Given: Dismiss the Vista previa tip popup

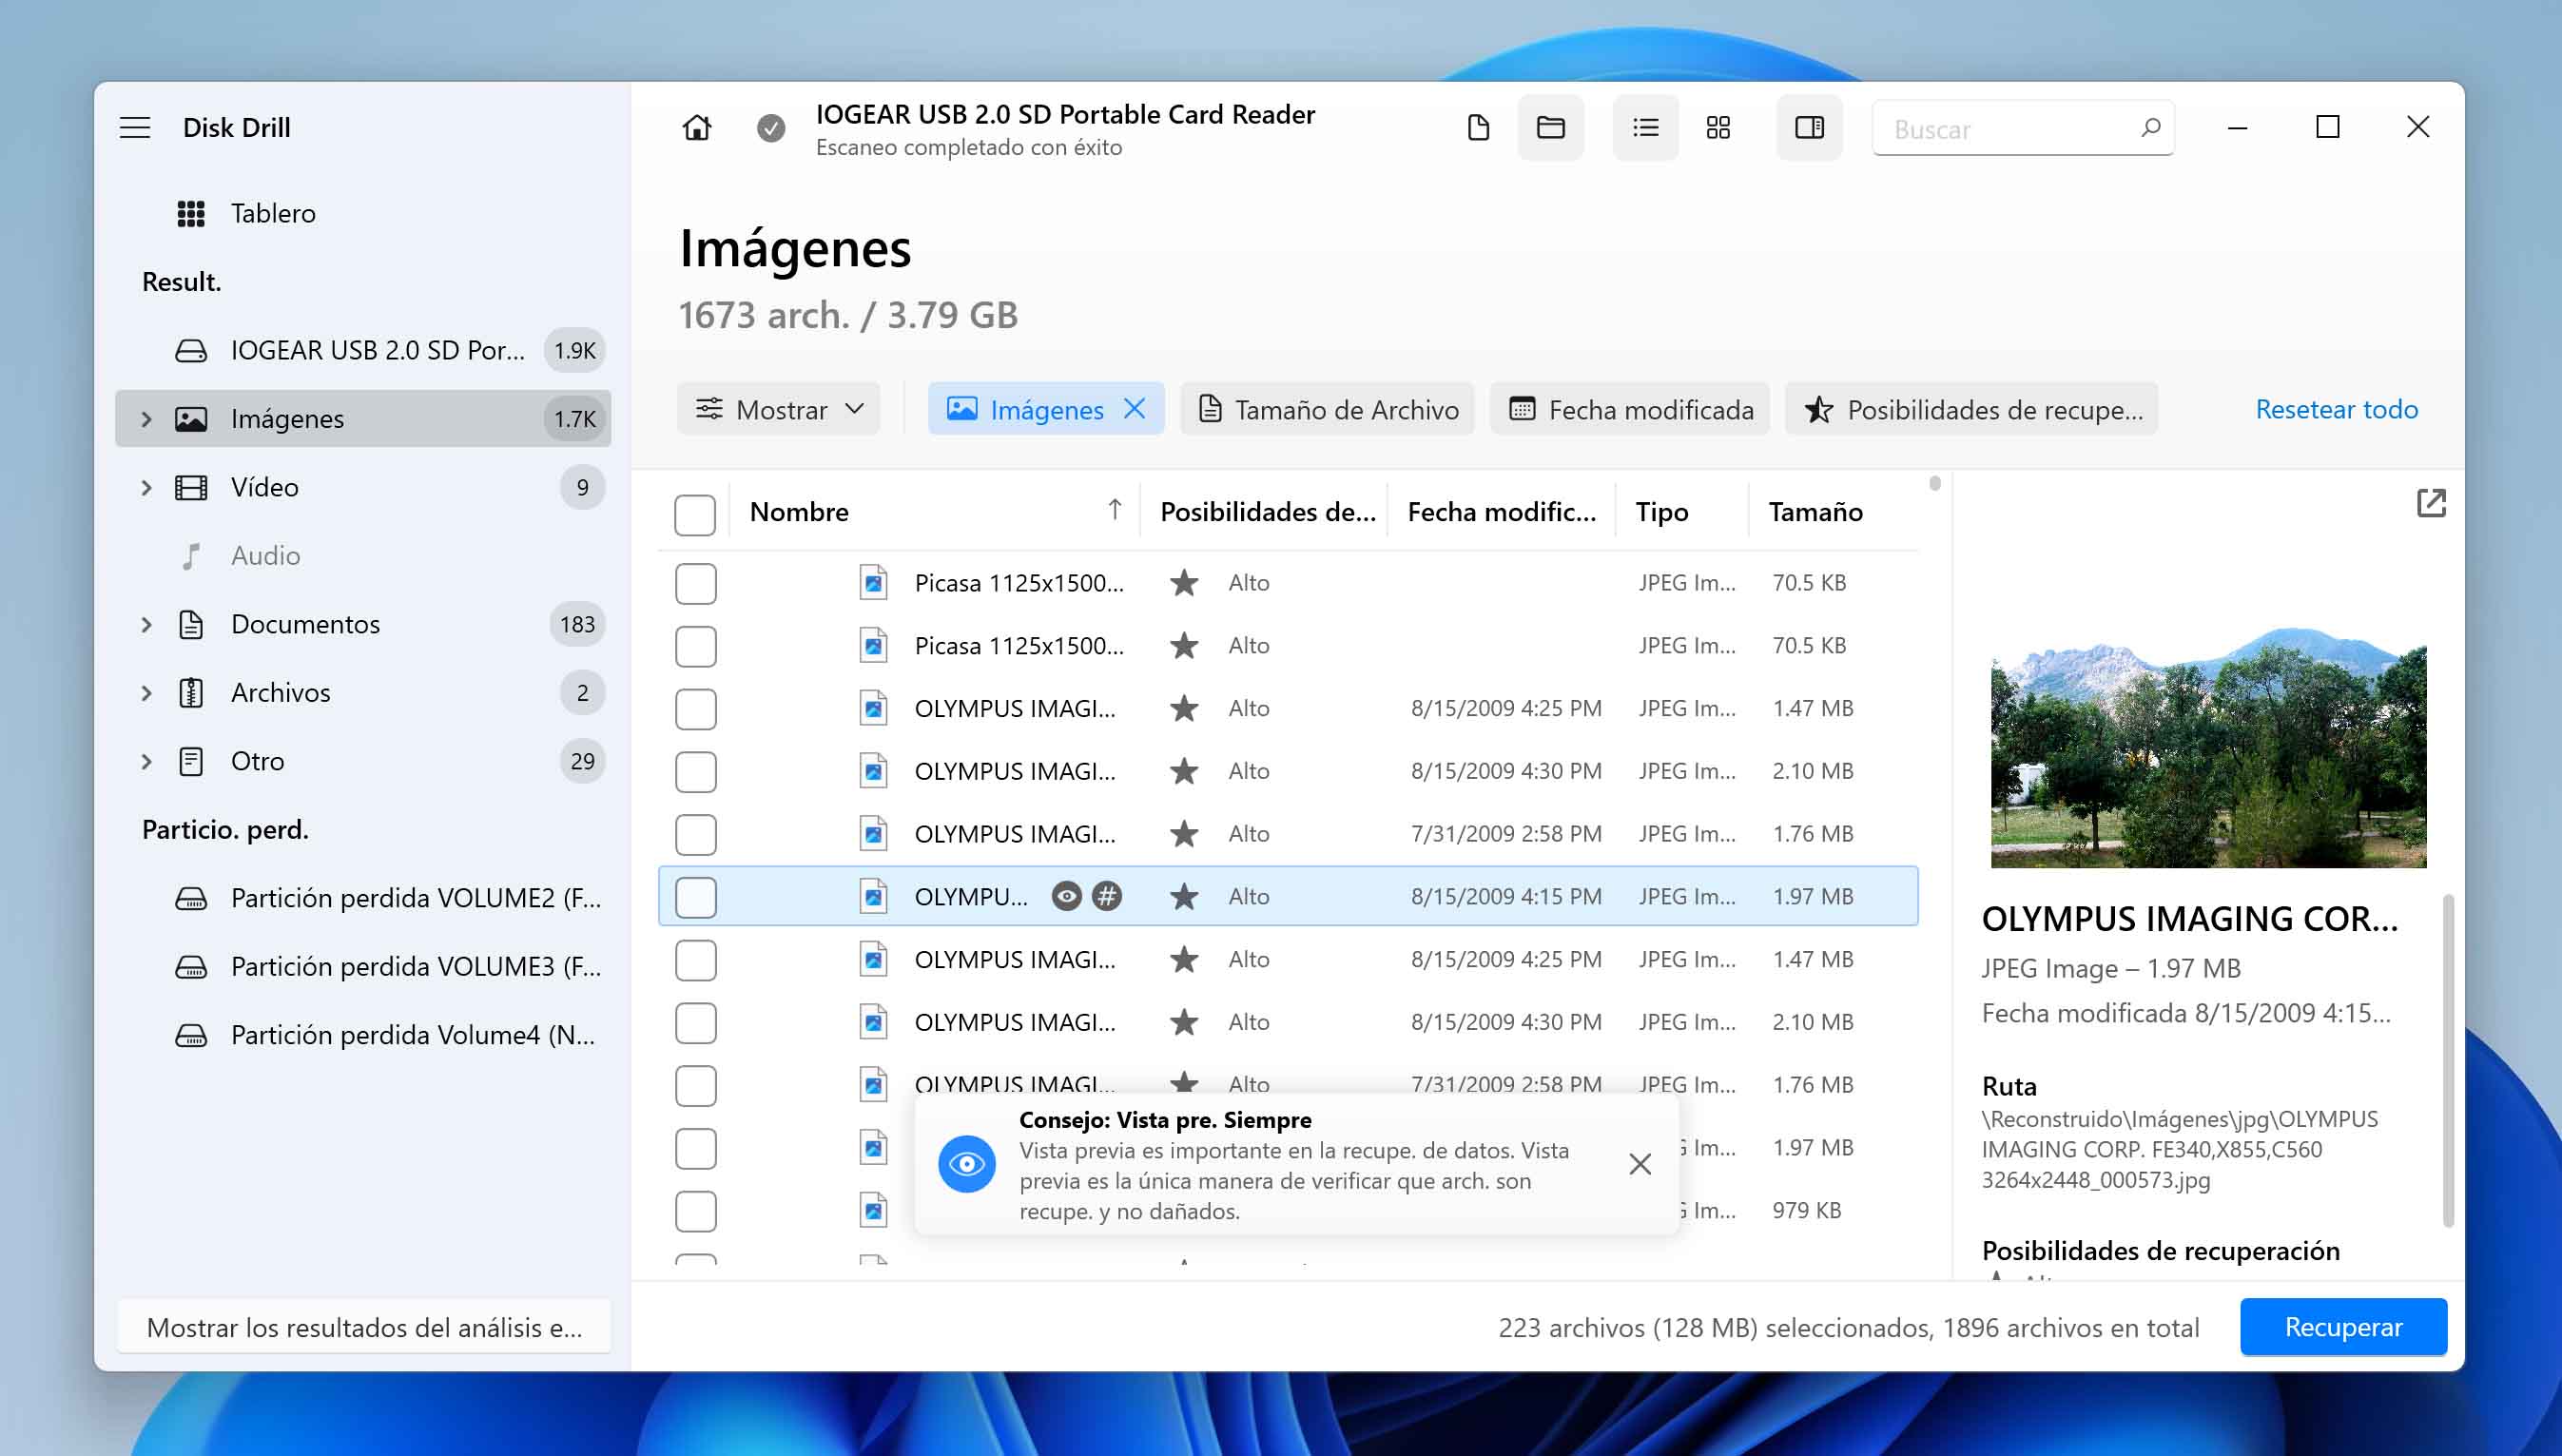Looking at the screenshot, I should click(1640, 1164).
